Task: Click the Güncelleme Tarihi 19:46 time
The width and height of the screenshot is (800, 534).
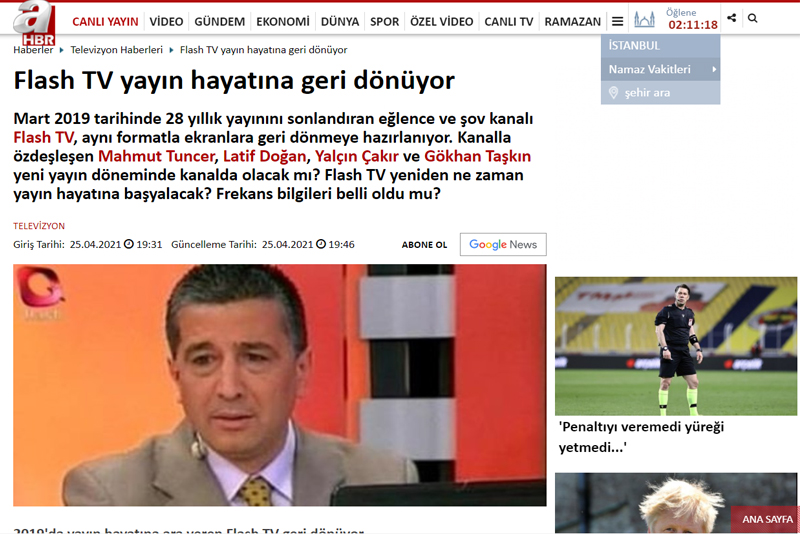Action: (341, 245)
